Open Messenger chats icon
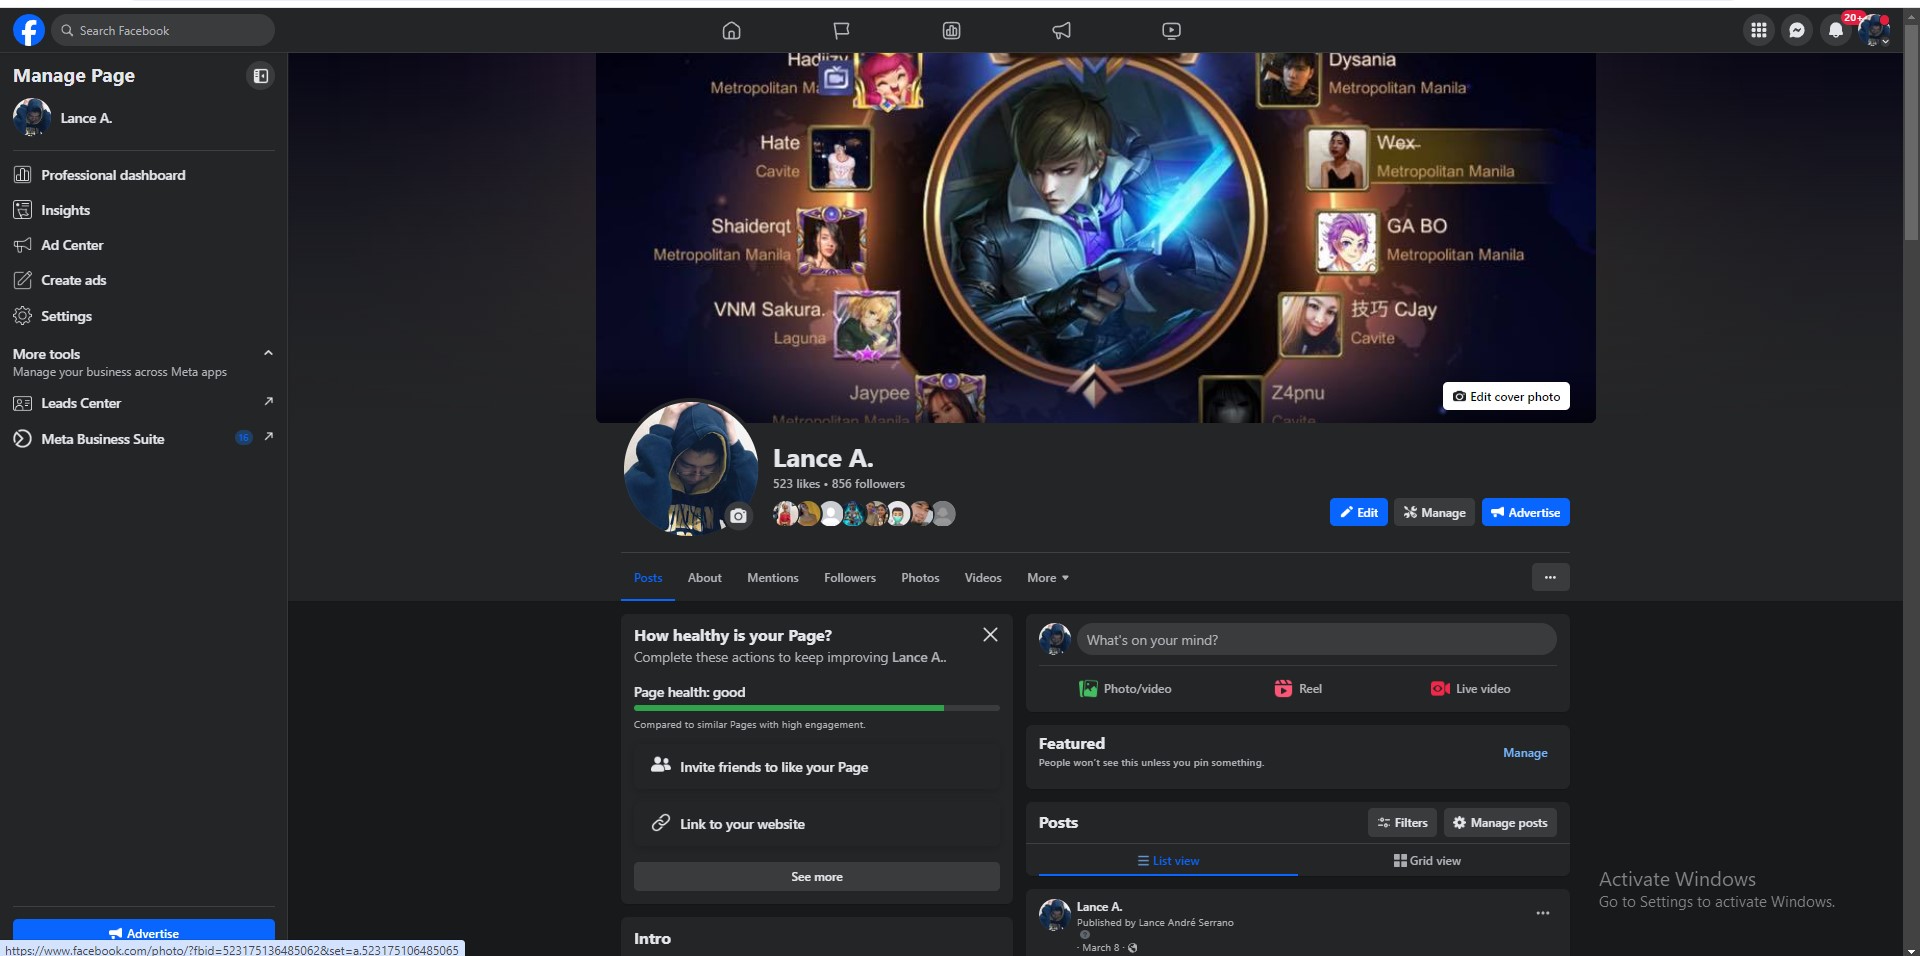The width and height of the screenshot is (1920, 956). coord(1797,30)
